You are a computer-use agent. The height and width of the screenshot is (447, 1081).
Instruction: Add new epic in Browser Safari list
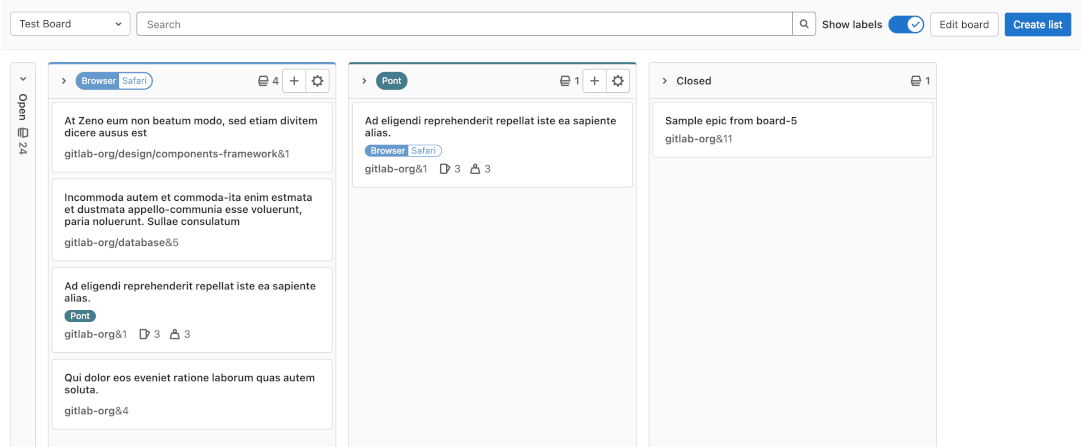[x=294, y=81]
